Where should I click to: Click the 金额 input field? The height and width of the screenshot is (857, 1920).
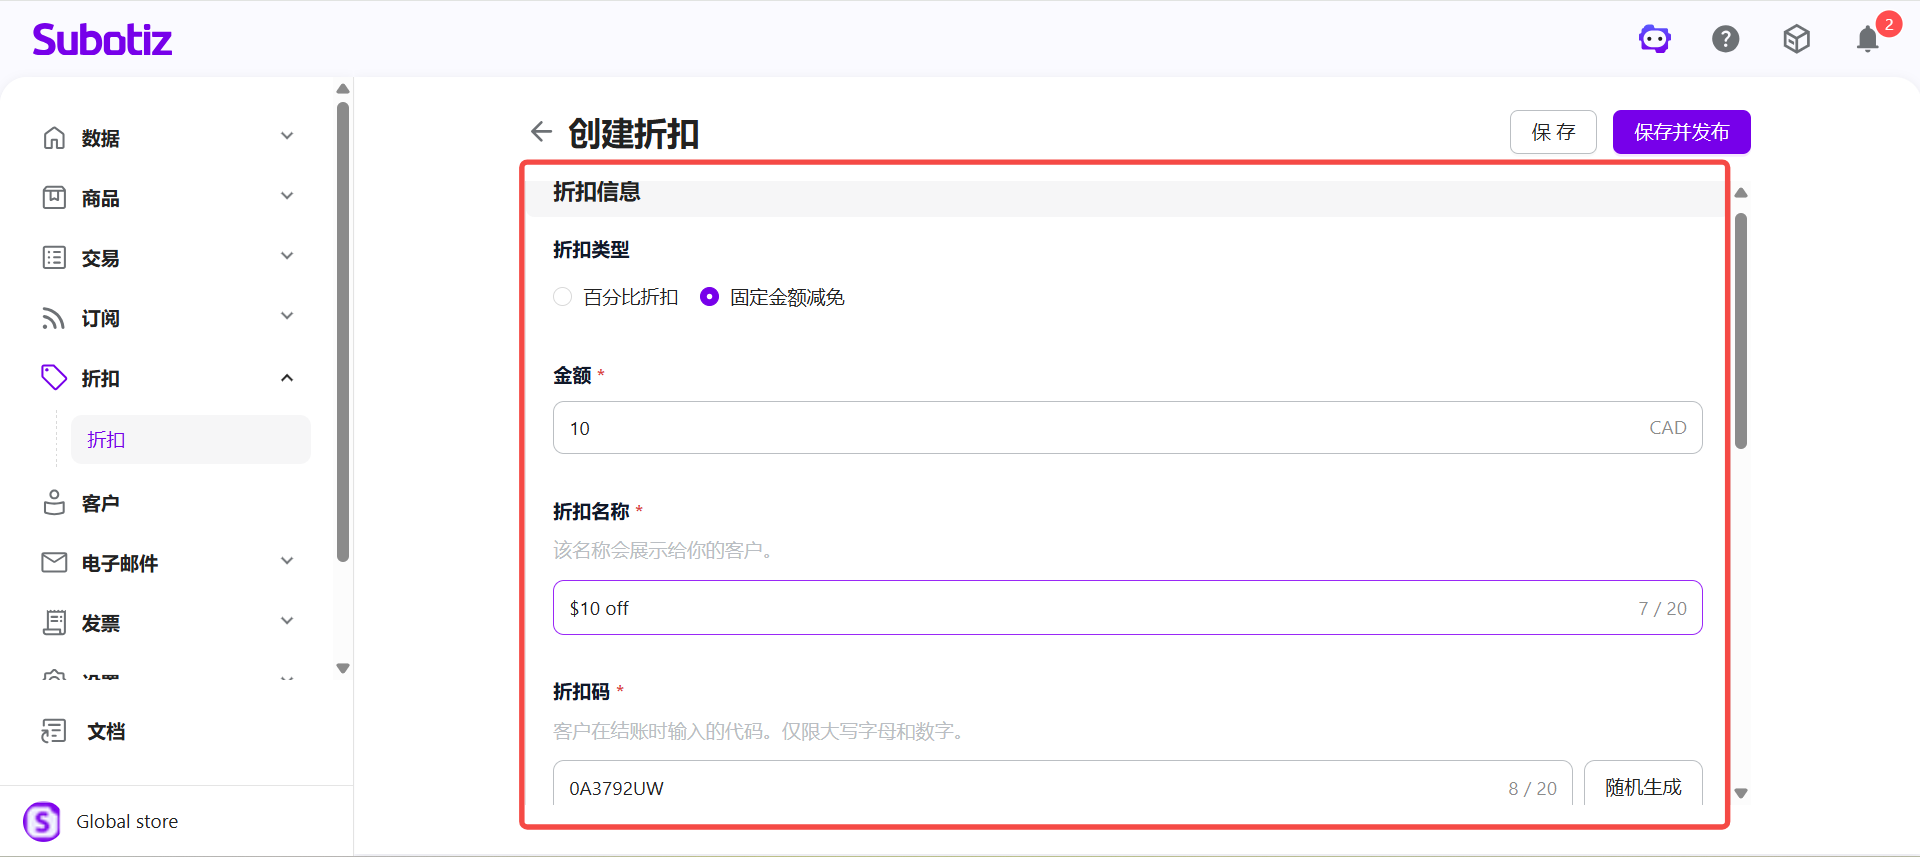(x=1100, y=428)
